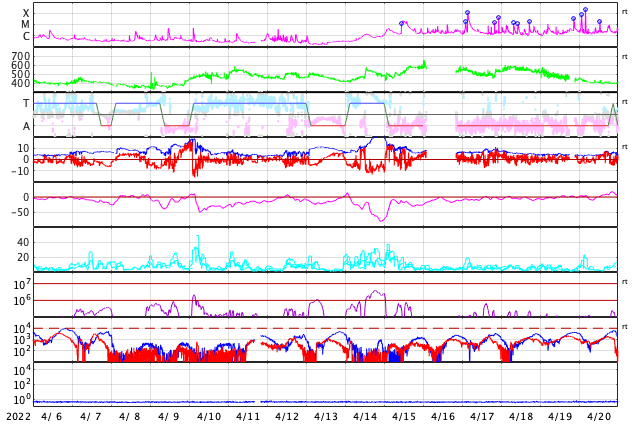The image size is (634, 424).
Task: Click the 4/15 date label
Action: click(404, 416)
